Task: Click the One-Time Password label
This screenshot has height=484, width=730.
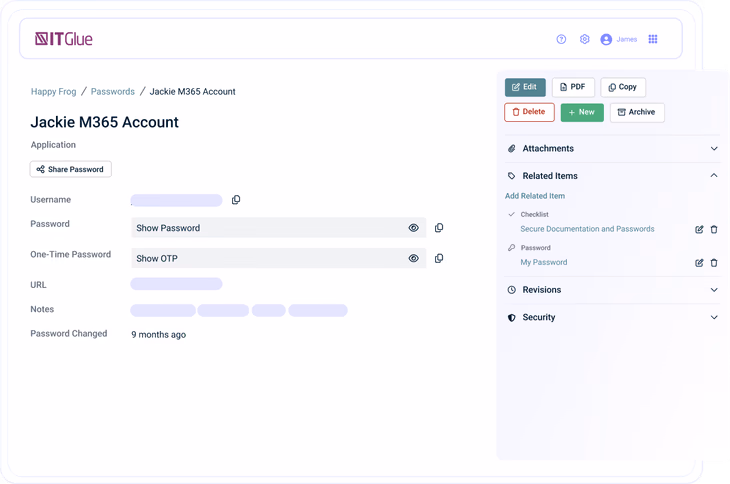Action: pos(70,255)
